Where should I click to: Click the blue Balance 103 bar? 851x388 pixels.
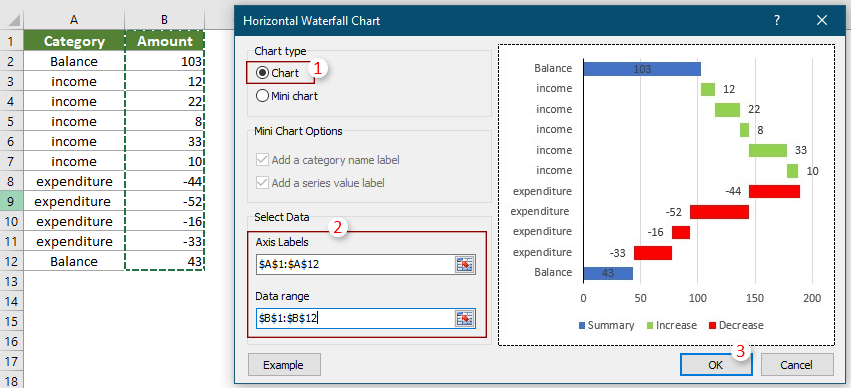(642, 68)
